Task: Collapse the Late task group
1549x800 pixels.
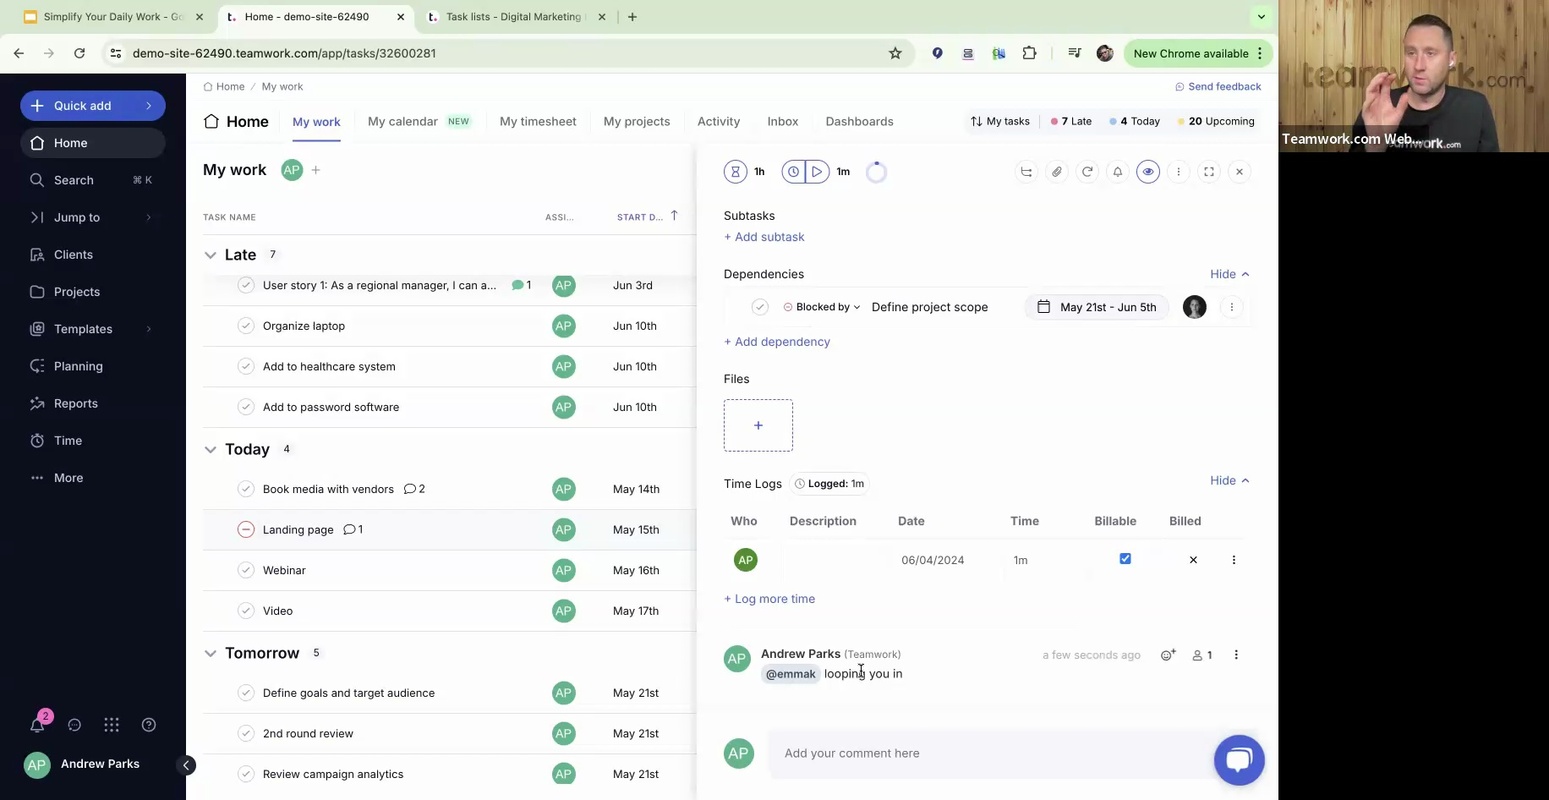Action: [x=210, y=255]
